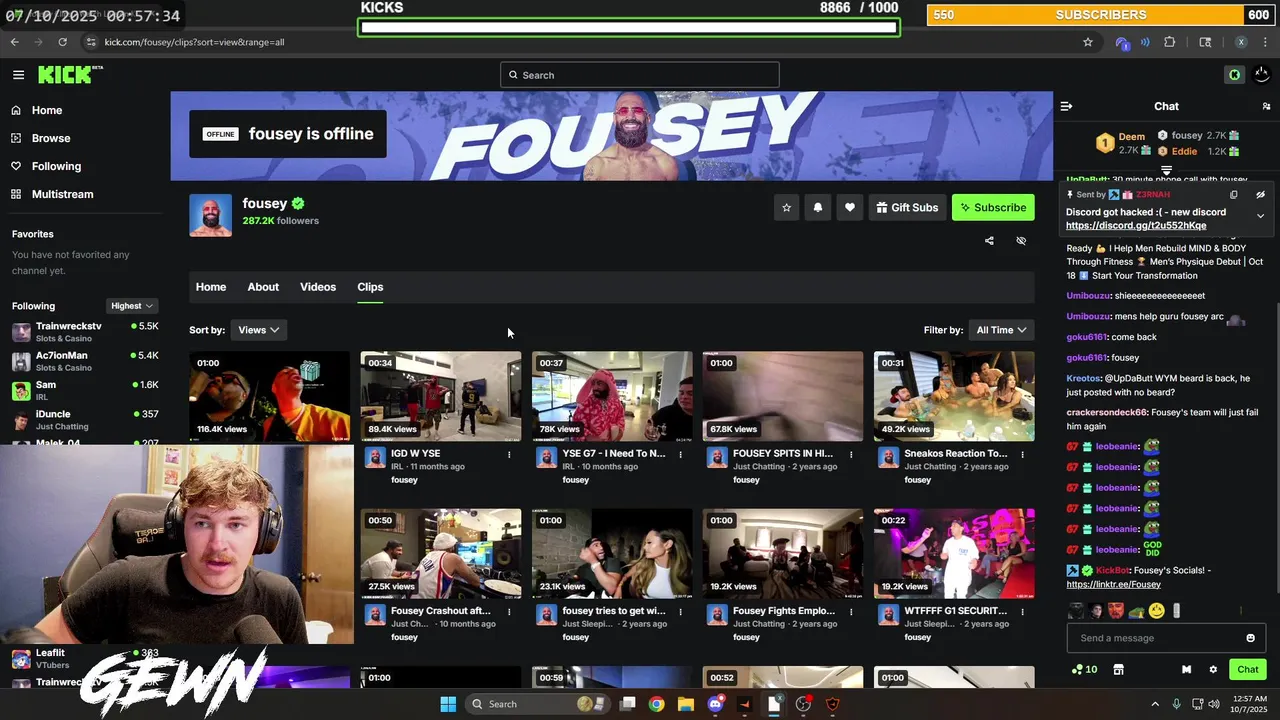Click the M moderator icon in chat
Image resolution: width=1280 pixels, height=720 pixels.
tap(1186, 669)
